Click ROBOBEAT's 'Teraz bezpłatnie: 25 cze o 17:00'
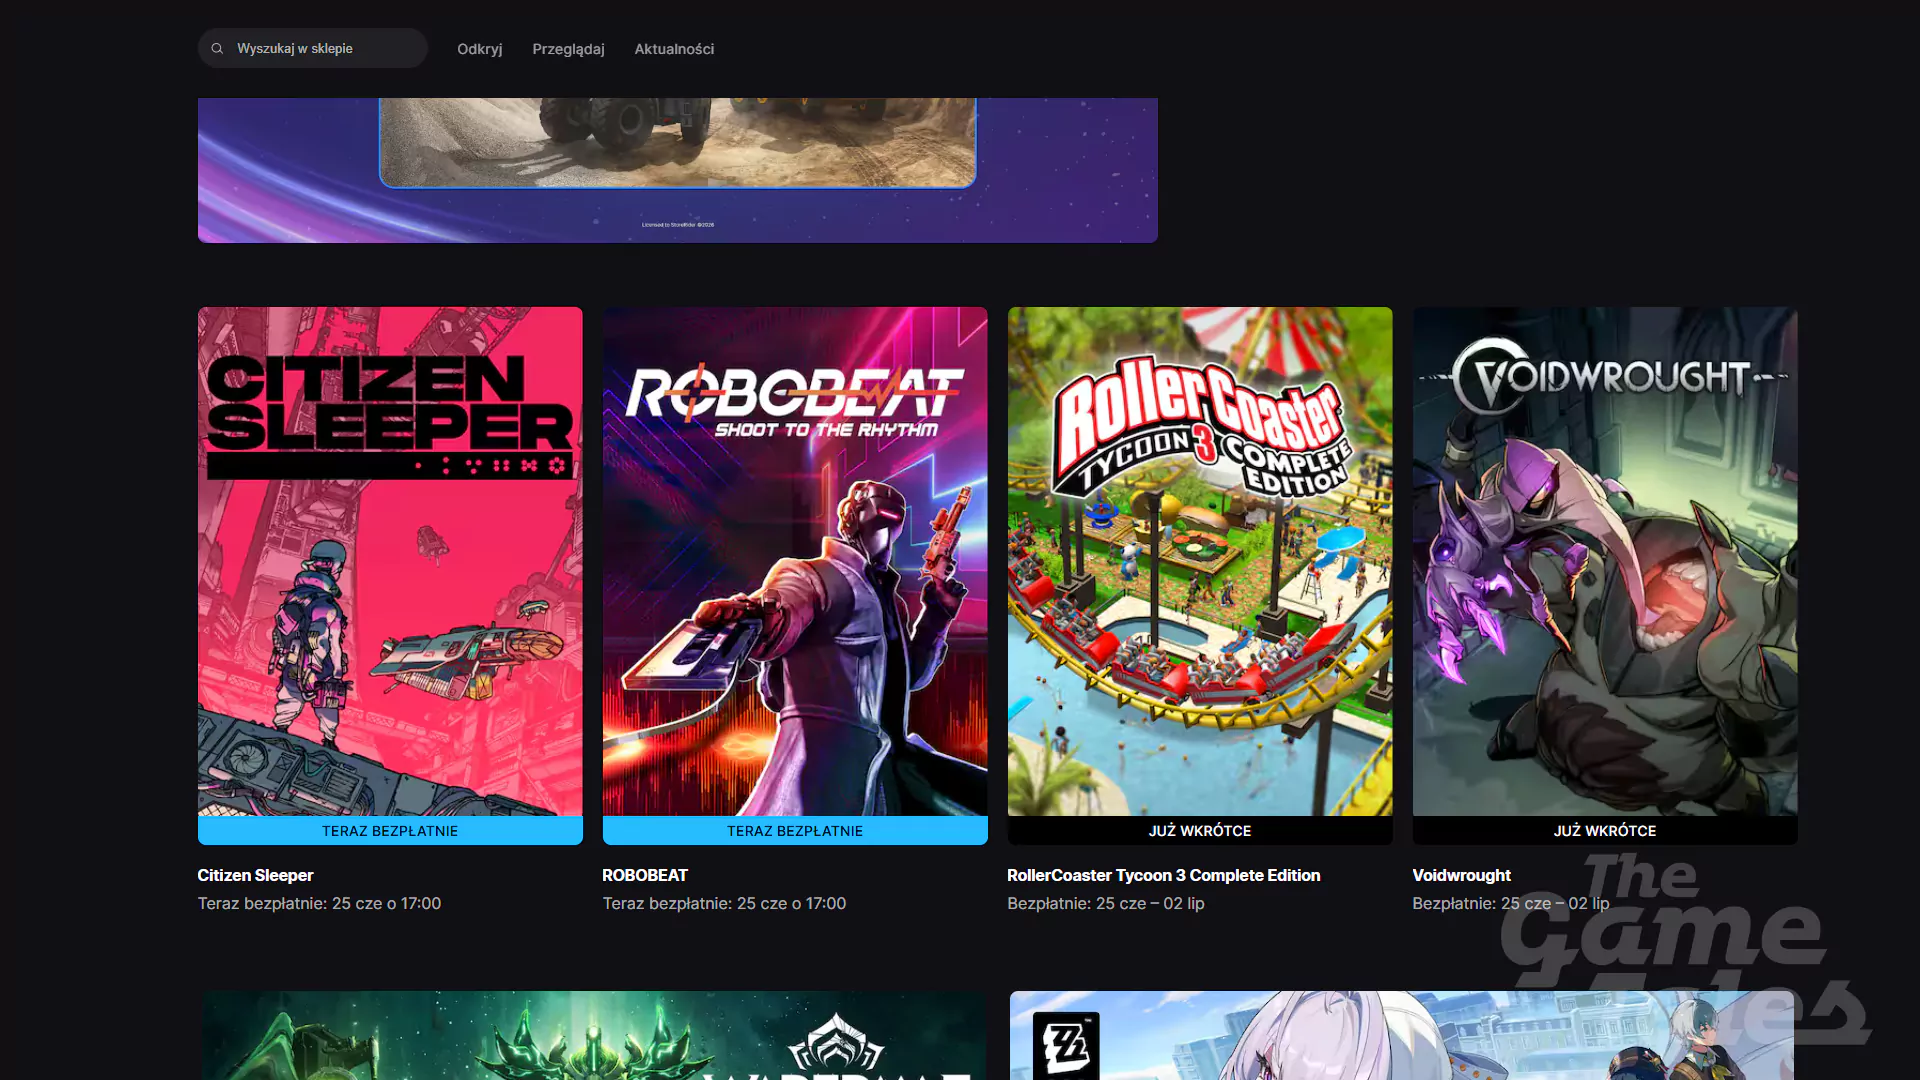The width and height of the screenshot is (1920, 1080). click(724, 903)
